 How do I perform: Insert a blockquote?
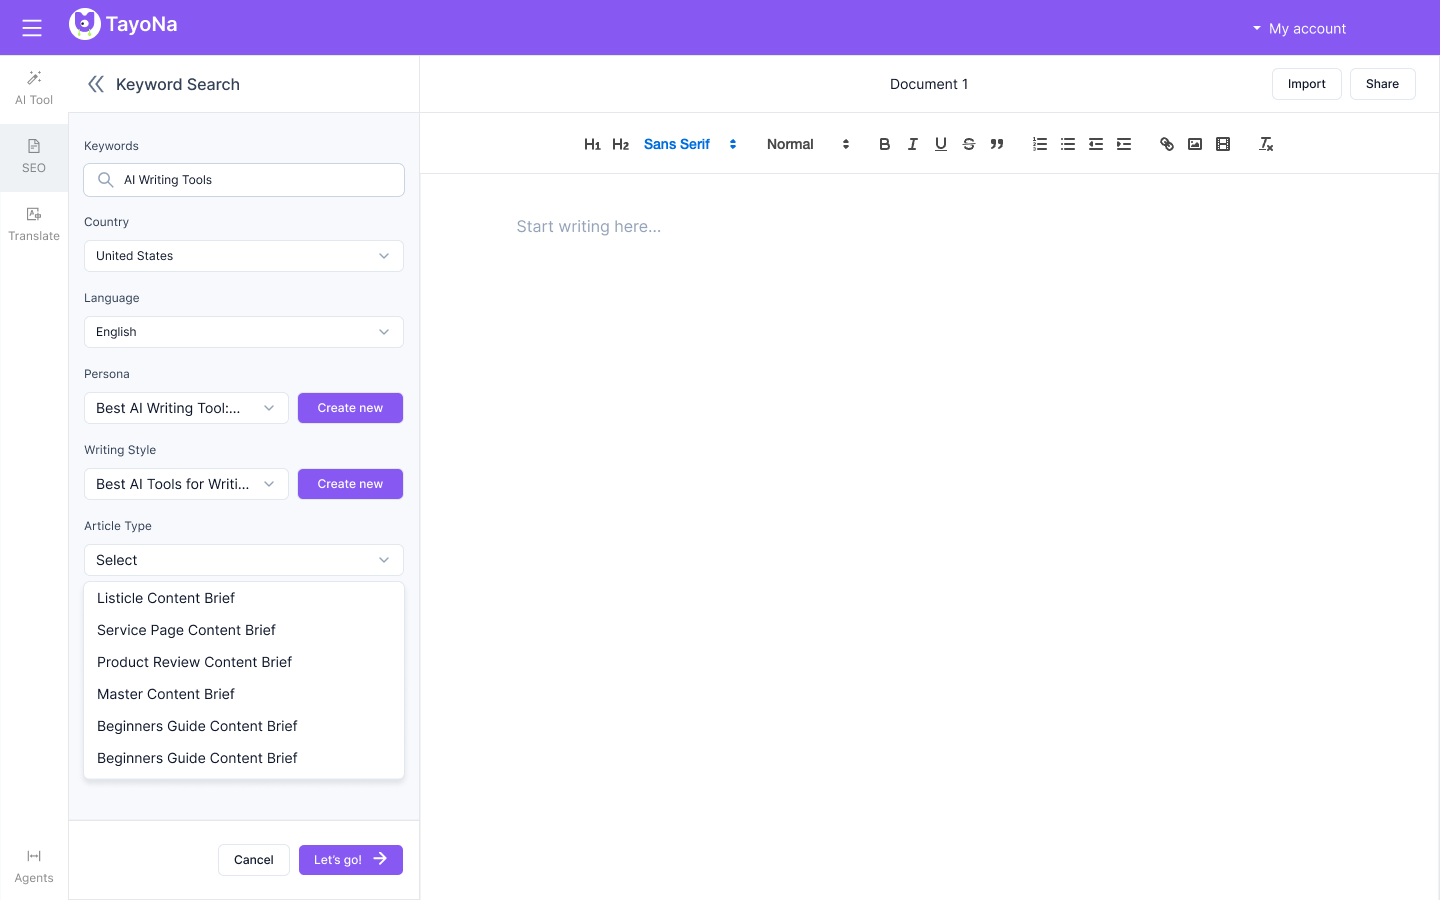pyautogui.click(x=997, y=144)
